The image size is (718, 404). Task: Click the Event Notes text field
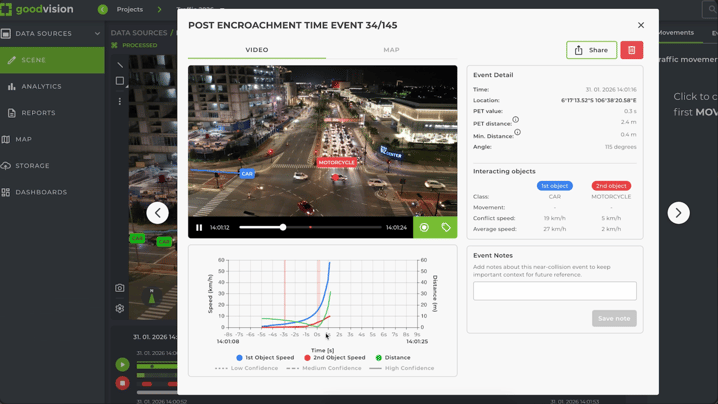(x=555, y=291)
